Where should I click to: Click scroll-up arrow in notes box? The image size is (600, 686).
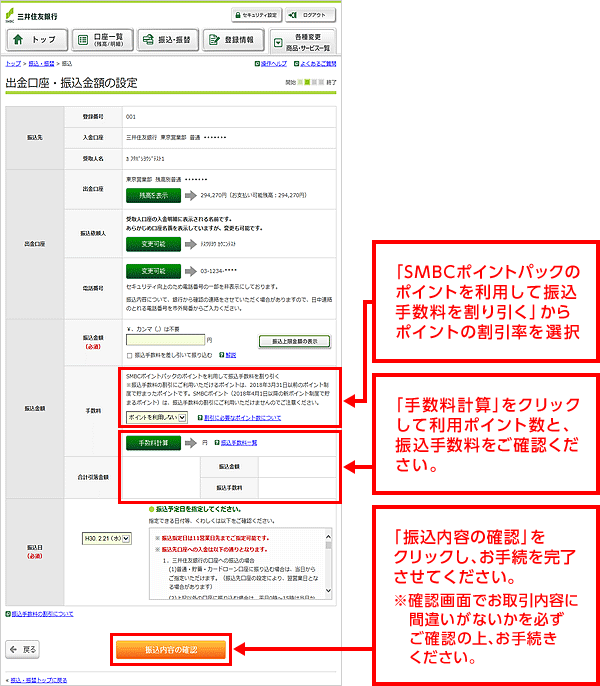328,536
